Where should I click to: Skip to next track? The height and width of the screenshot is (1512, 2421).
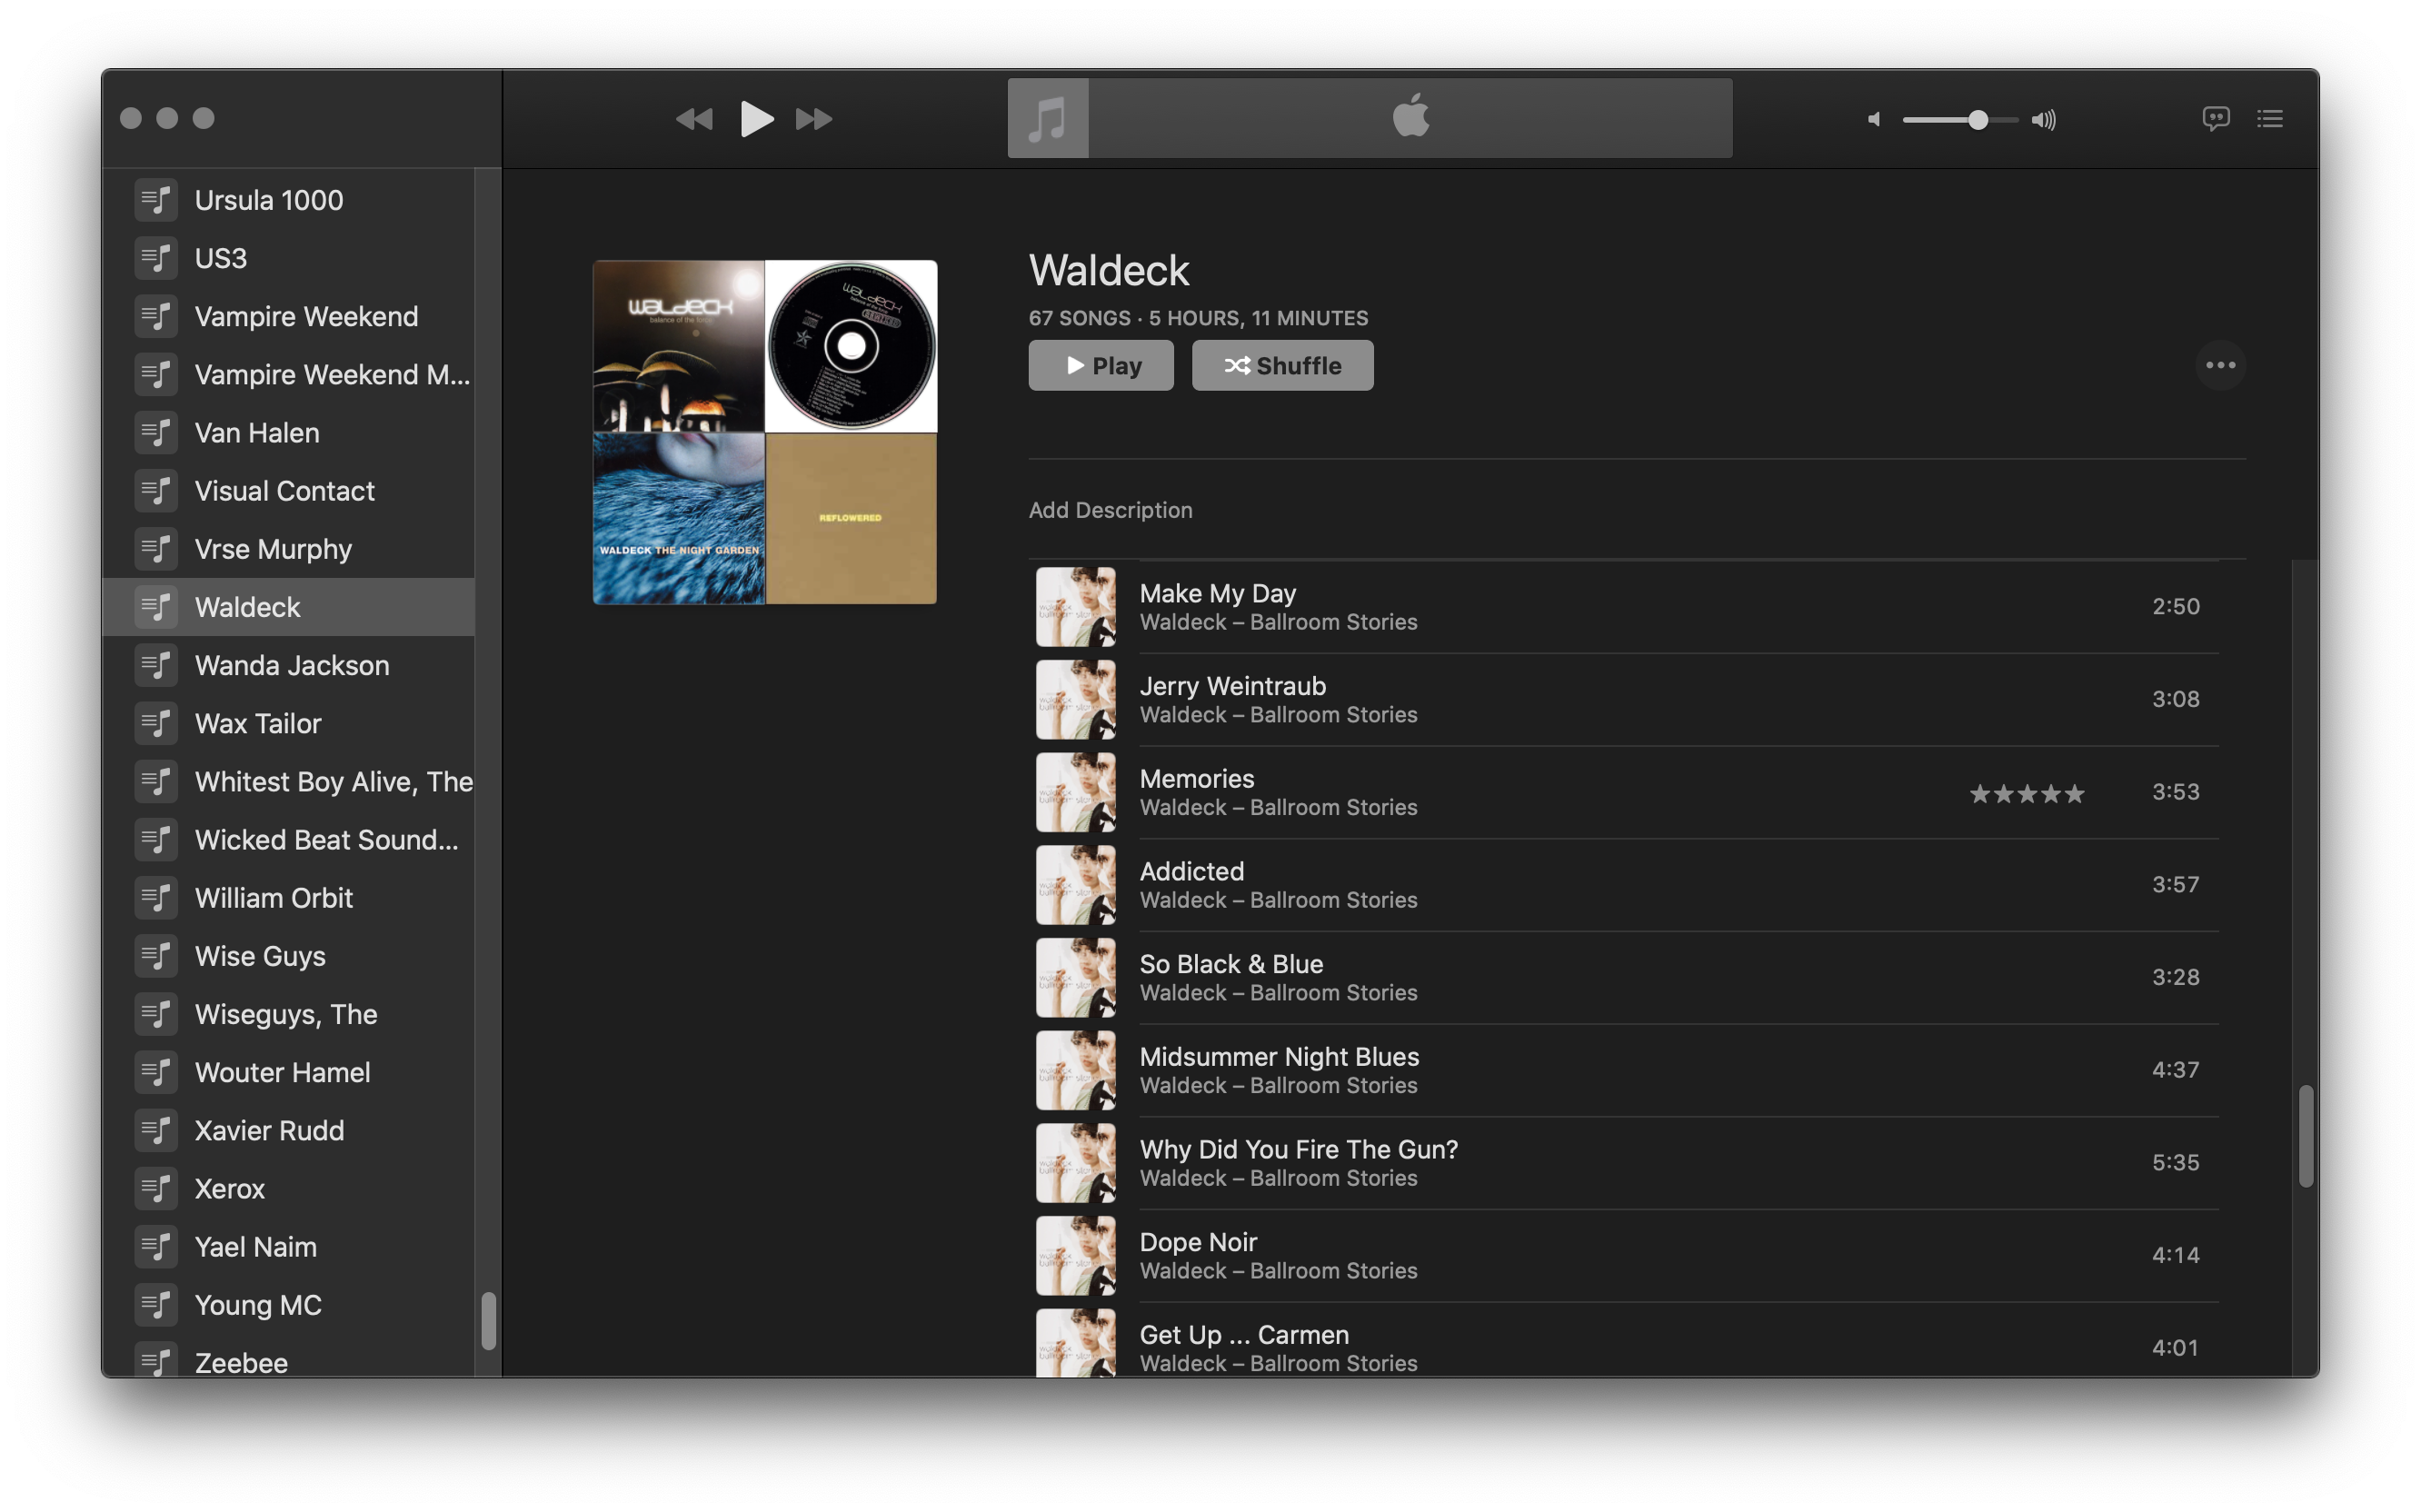813,118
